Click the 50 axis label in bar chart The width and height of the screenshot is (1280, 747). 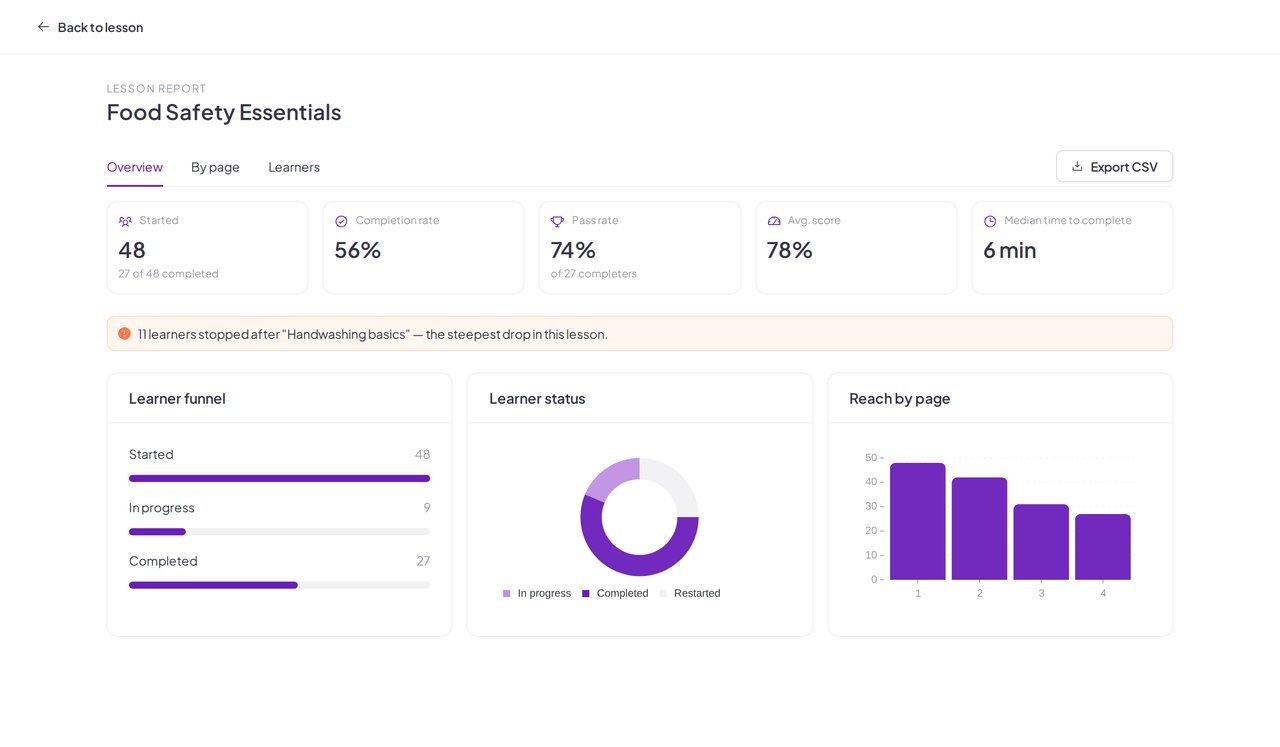coord(871,458)
